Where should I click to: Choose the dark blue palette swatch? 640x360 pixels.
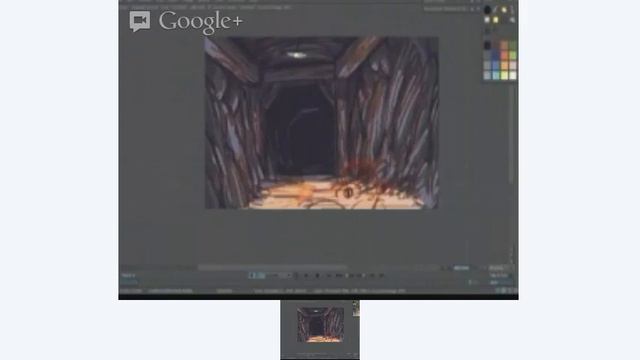pos(496,56)
